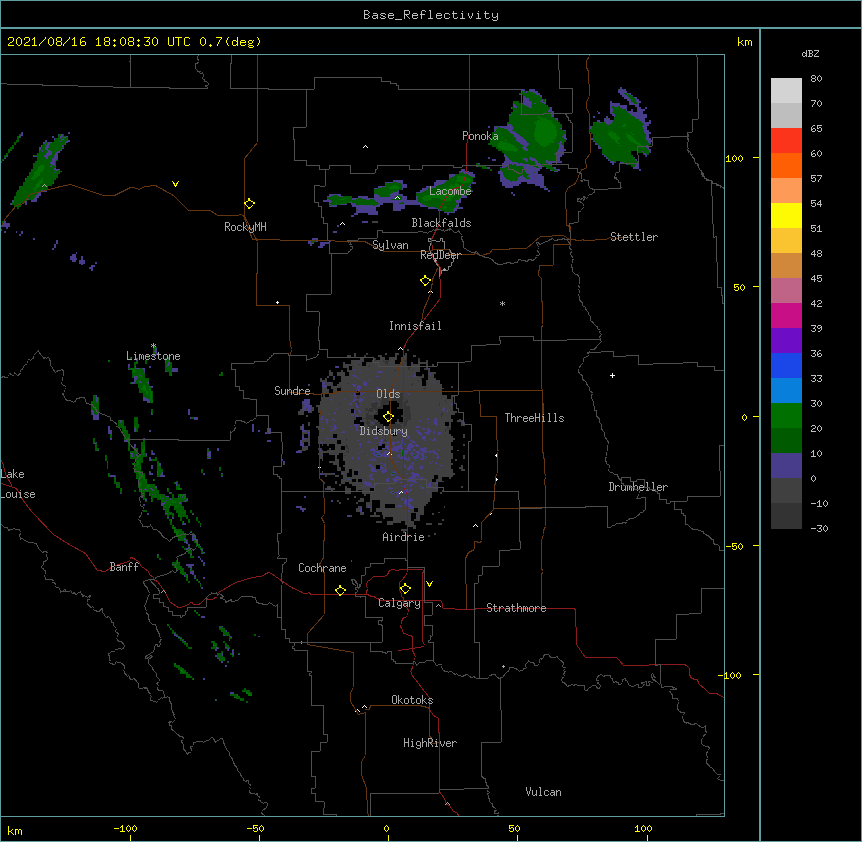Click the white plus marker north of Drumheller

(x=612, y=375)
